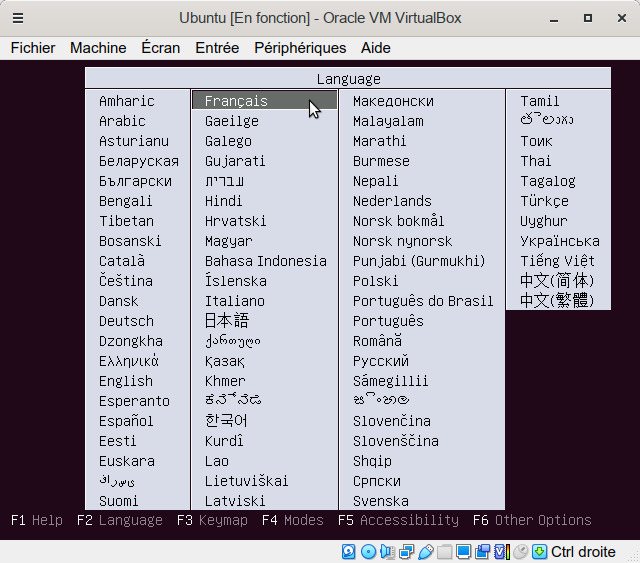
Task: Click the Aide menu item
Action: 376,48
